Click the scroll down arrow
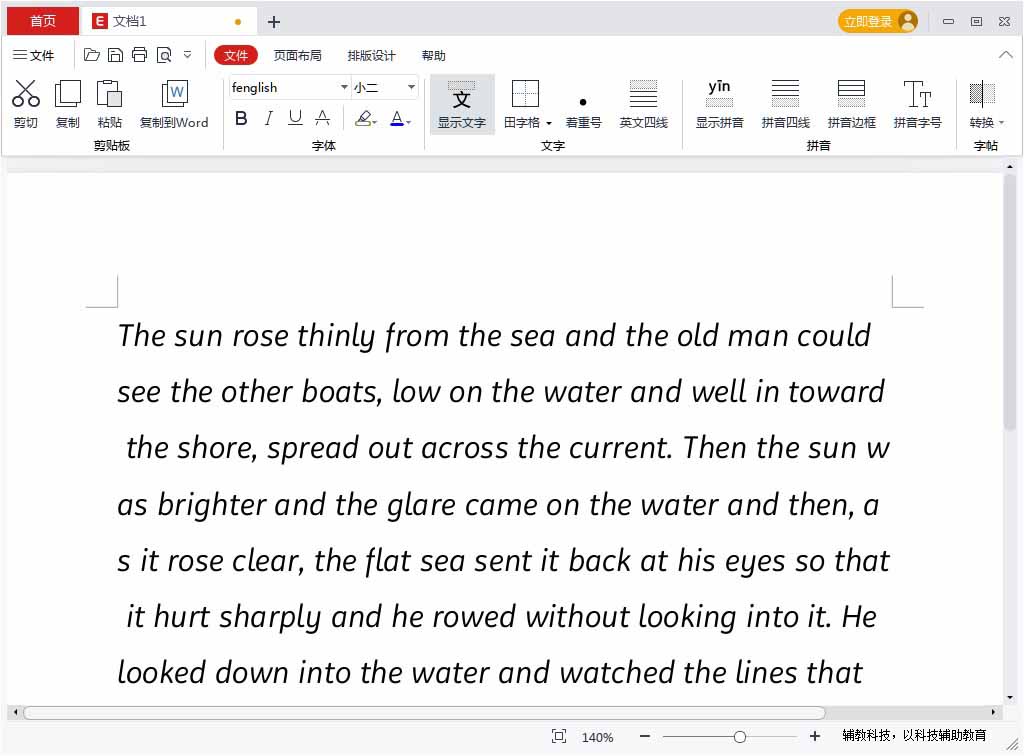 pos(1010,697)
